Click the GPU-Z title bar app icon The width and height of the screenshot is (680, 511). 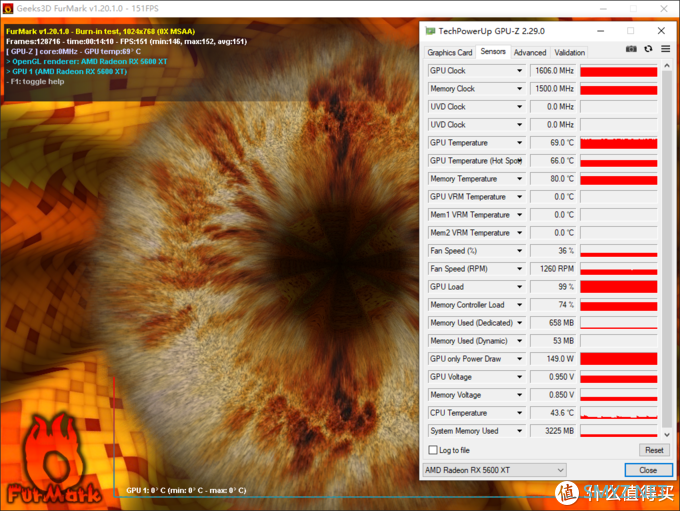tap(430, 31)
